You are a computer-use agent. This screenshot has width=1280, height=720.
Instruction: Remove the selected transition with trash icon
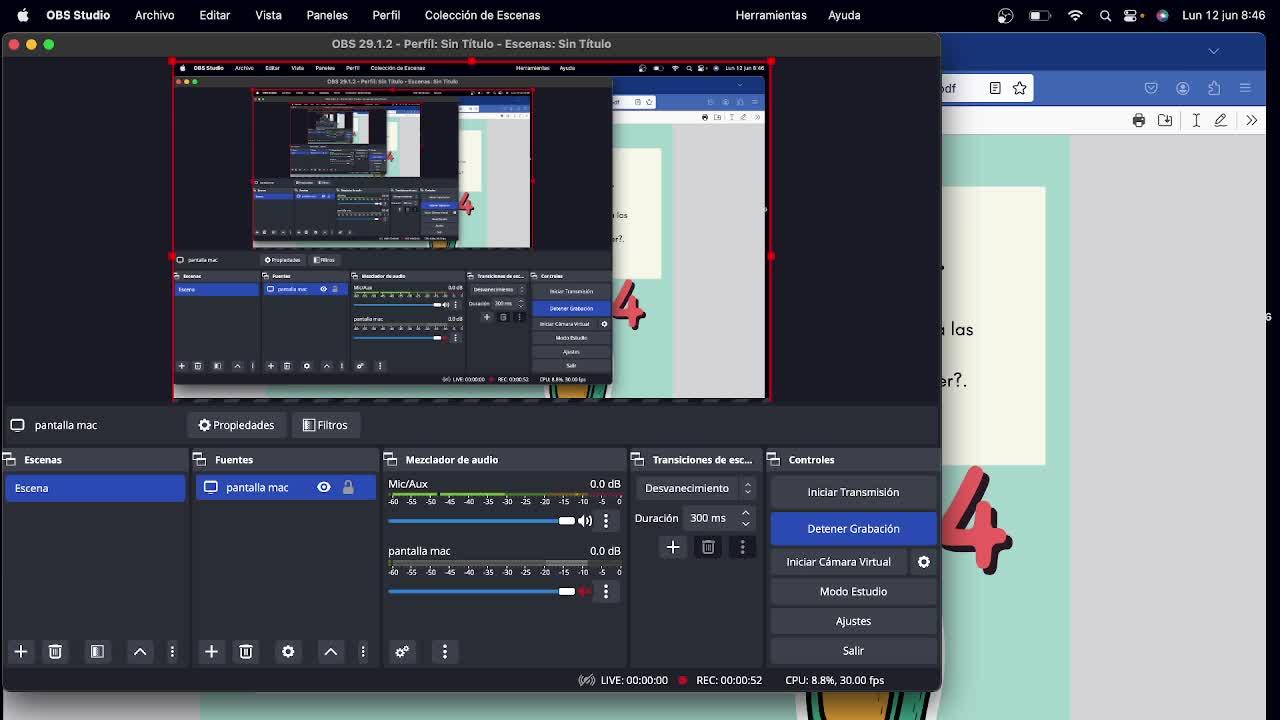click(708, 547)
